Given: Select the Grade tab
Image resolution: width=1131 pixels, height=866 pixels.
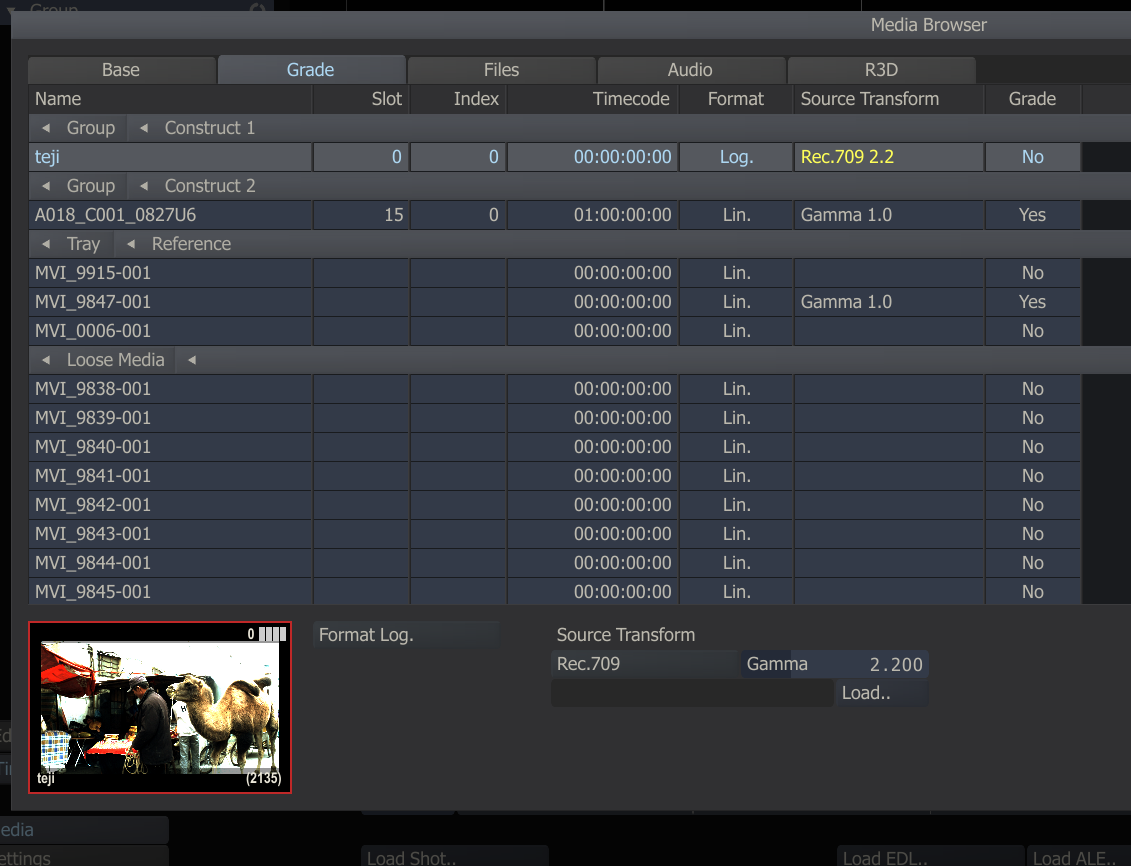Looking at the screenshot, I should pos(311,70).
